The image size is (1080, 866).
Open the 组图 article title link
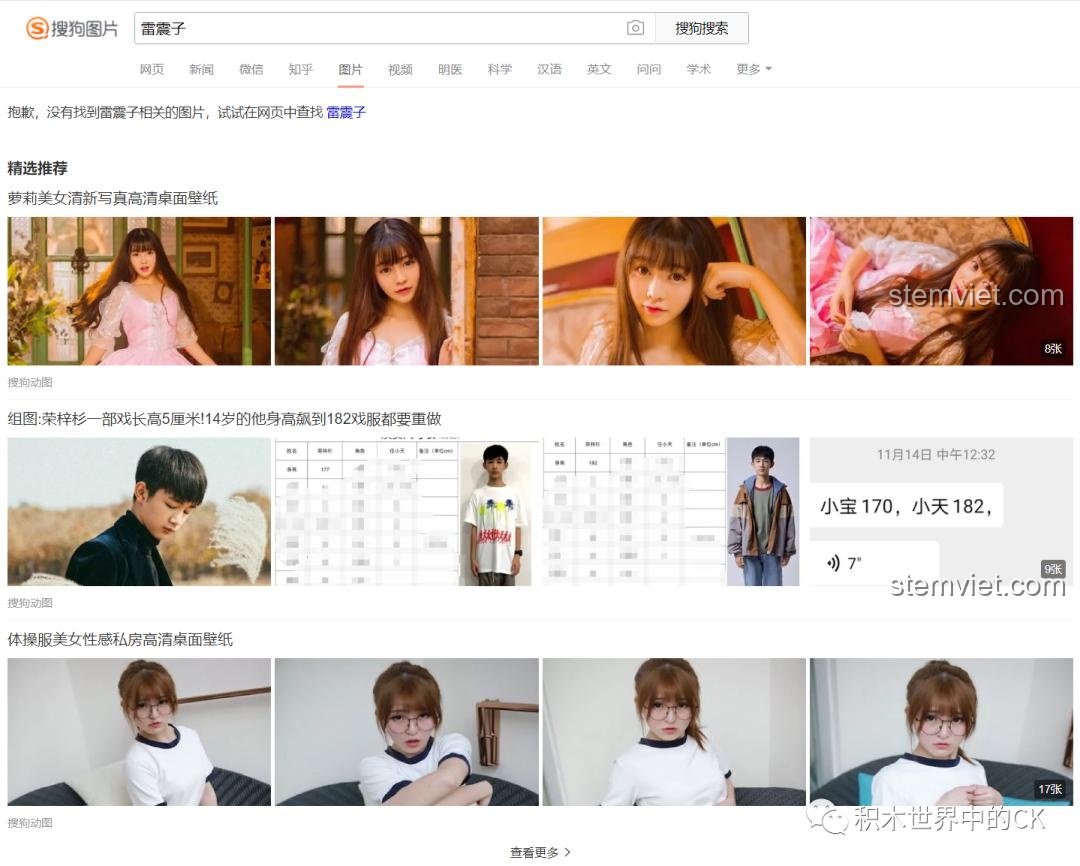point(224,419)
